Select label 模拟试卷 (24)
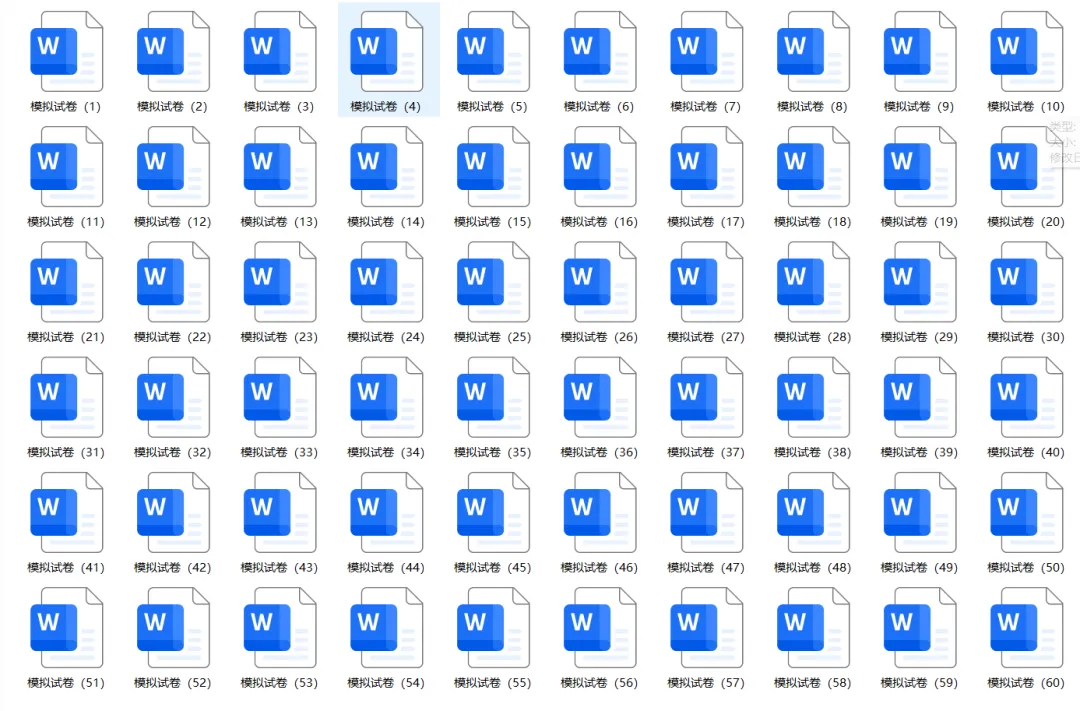 point(386,337)
